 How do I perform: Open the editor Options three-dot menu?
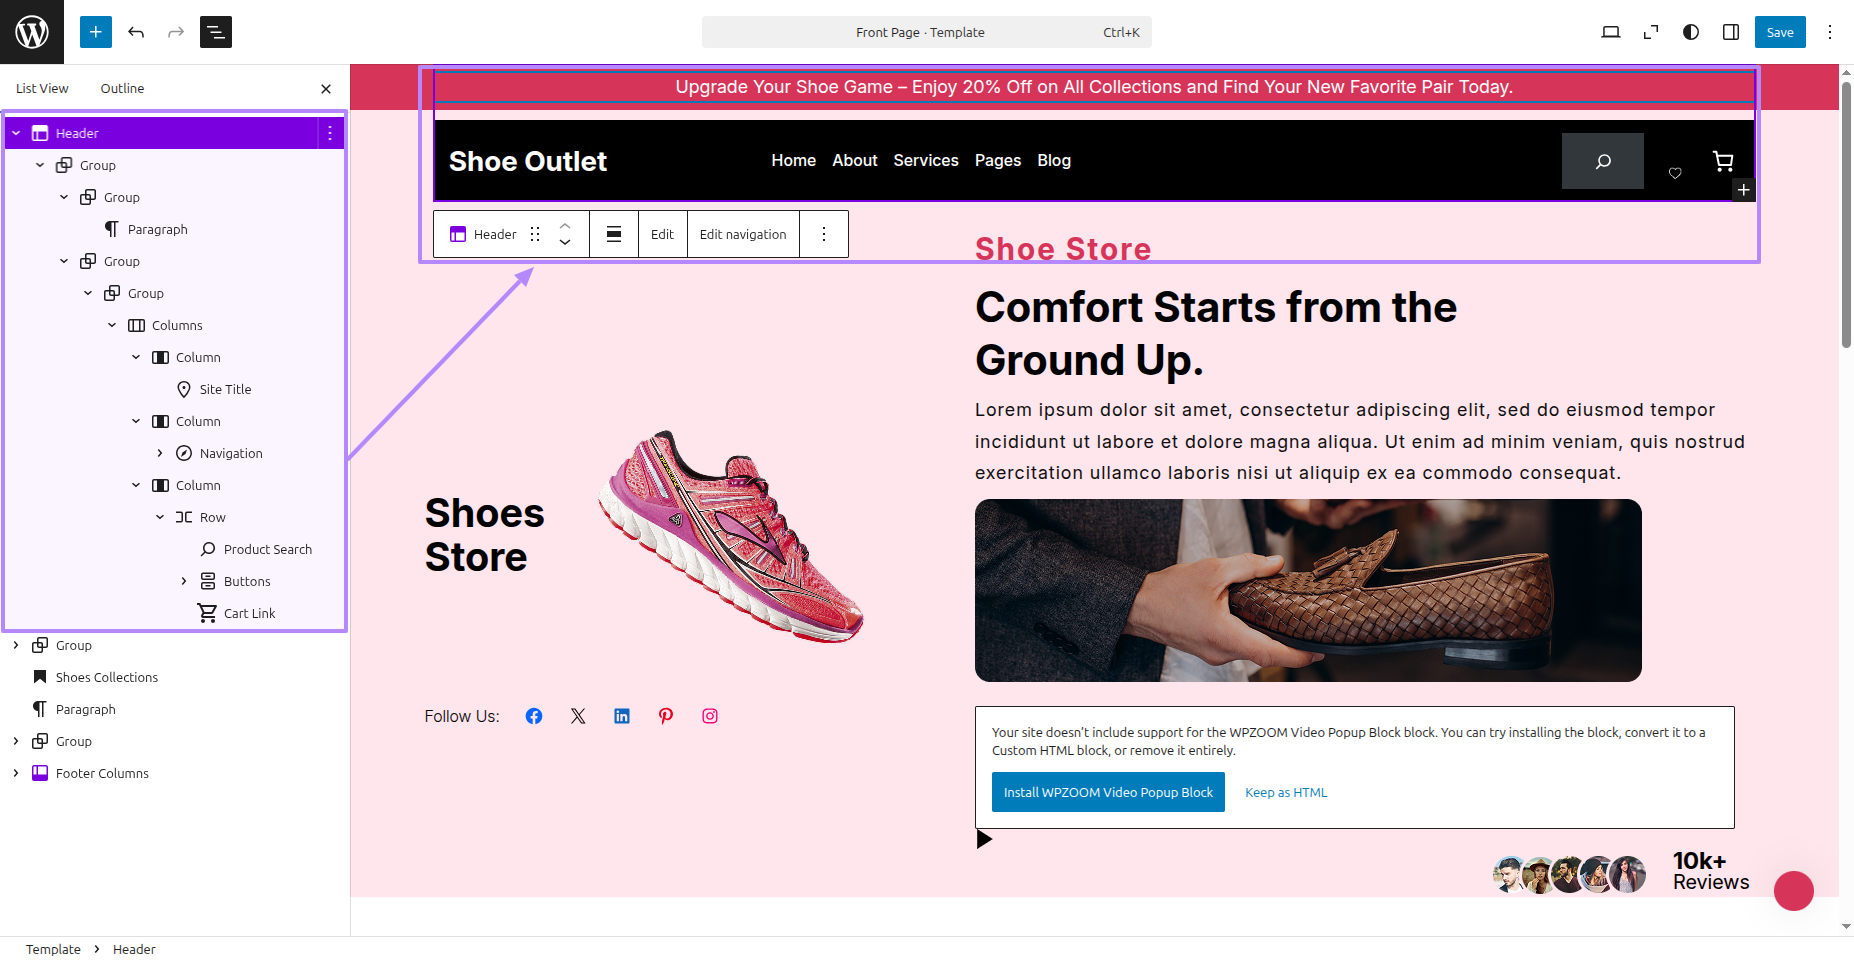[1830, 32]
